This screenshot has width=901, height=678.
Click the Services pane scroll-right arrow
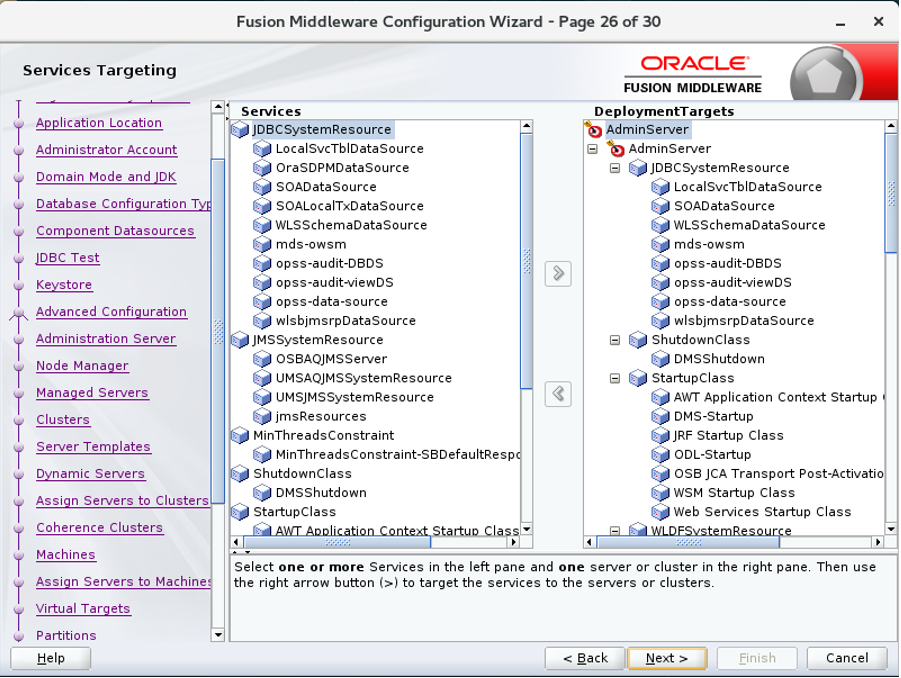pos(514,542)
